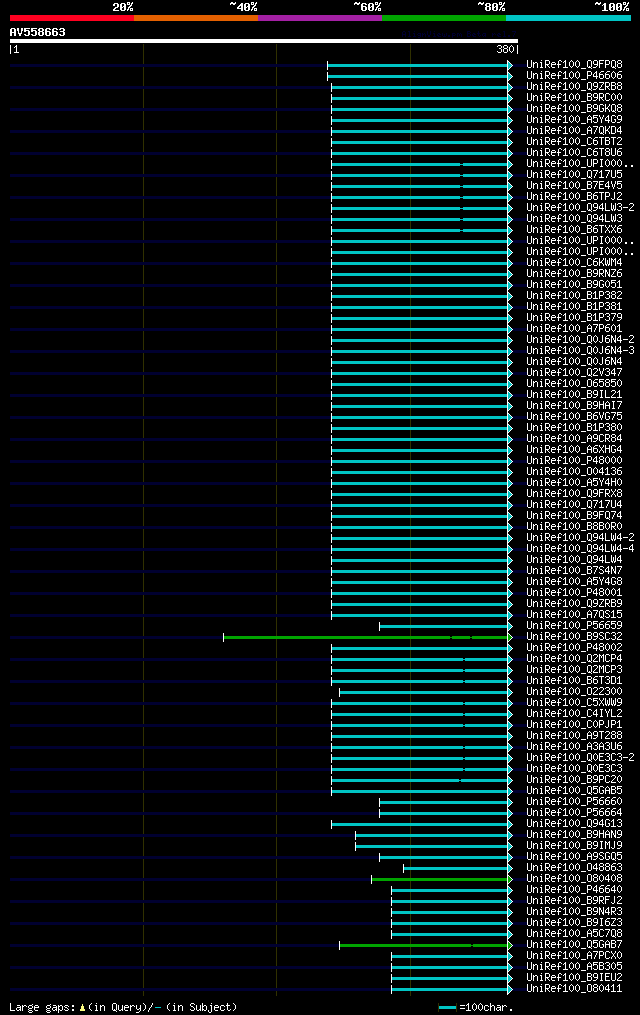This screenshot has height=1015, width=640.
Task: Click the UniRef100_B7E4V5 label
Action: click(x=574, y=186)
